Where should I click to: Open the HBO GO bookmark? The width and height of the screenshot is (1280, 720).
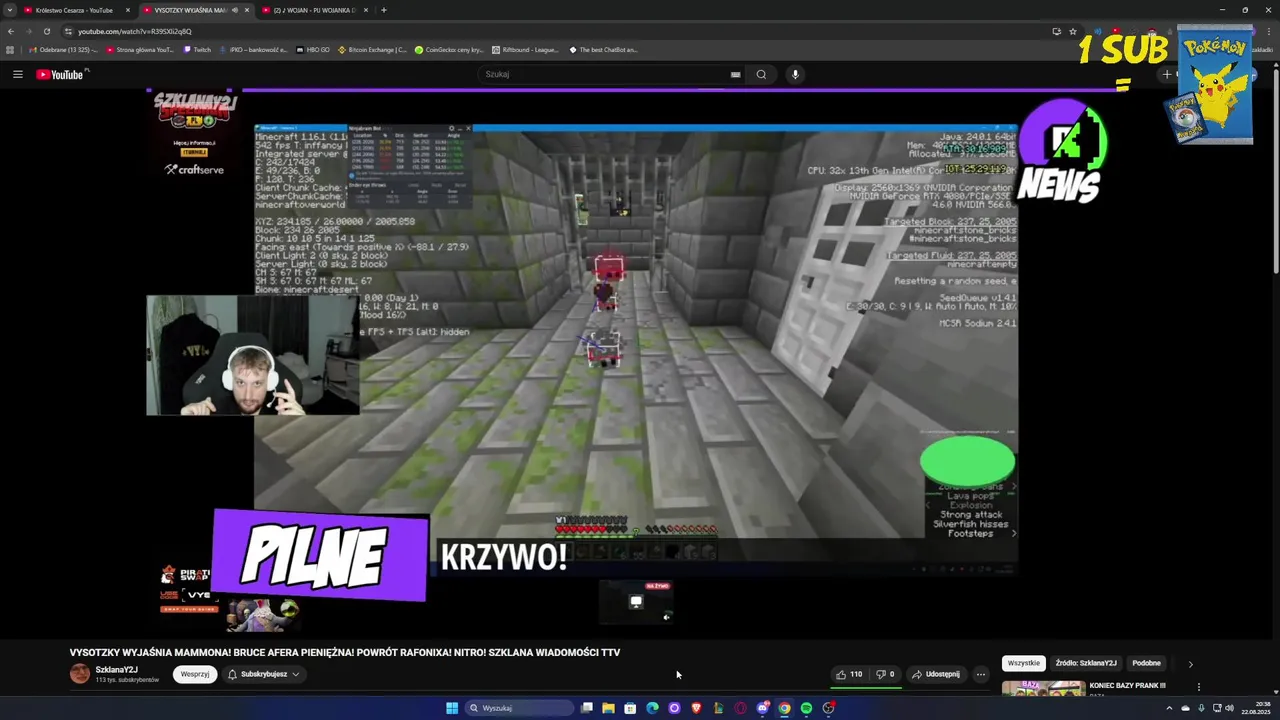pyautogui.click(x=313, y=49)
